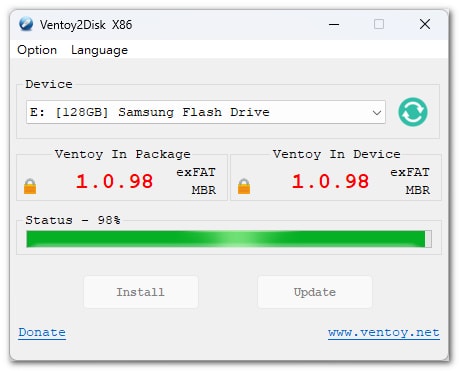
Task: Open the Device drive selection dropdown
Action: [x=206, y=112]
